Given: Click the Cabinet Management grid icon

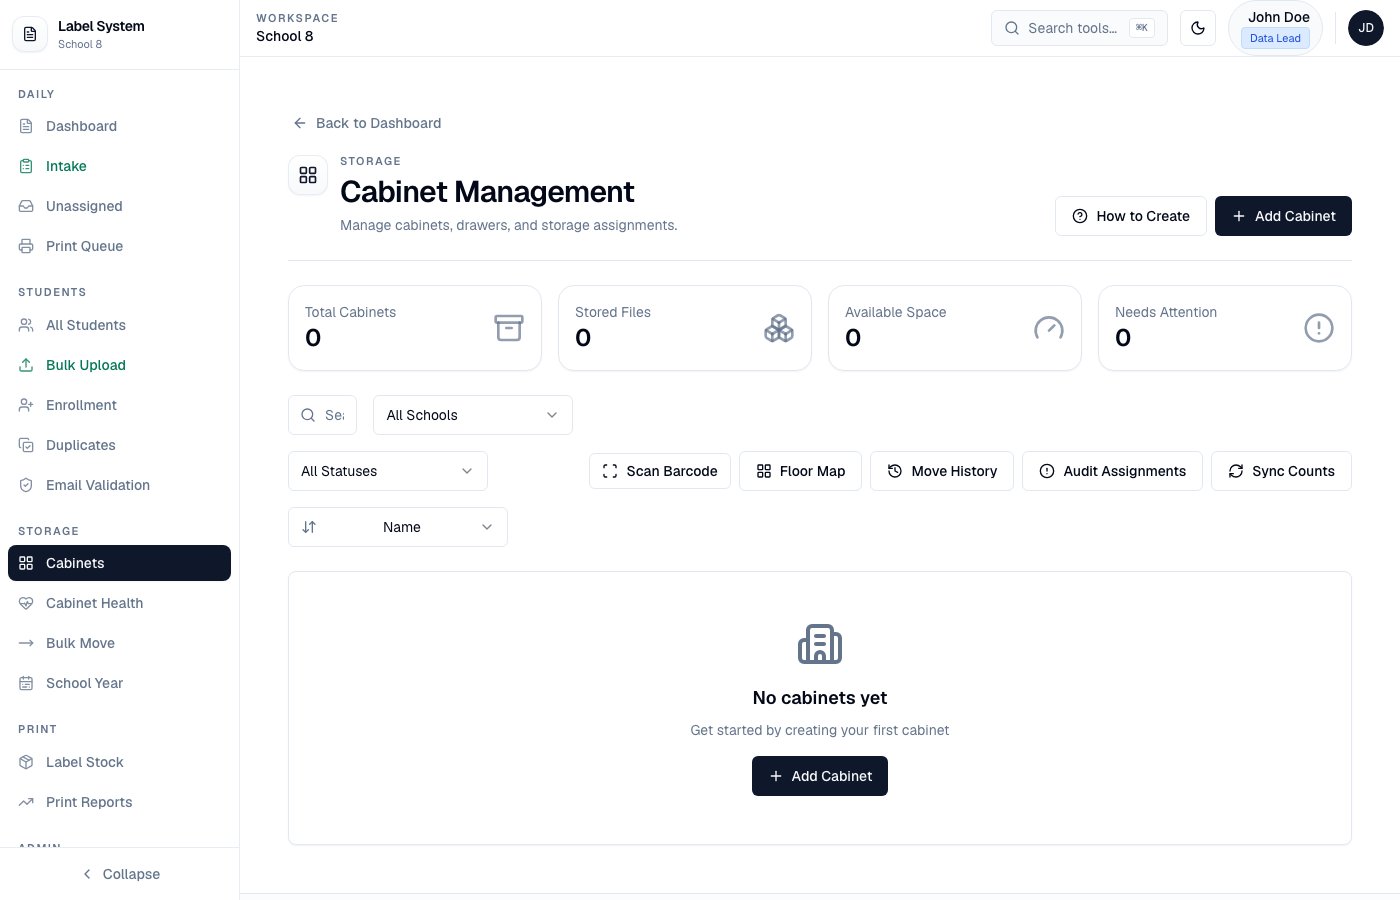Looking at the screenshot, I should [308, 175].
